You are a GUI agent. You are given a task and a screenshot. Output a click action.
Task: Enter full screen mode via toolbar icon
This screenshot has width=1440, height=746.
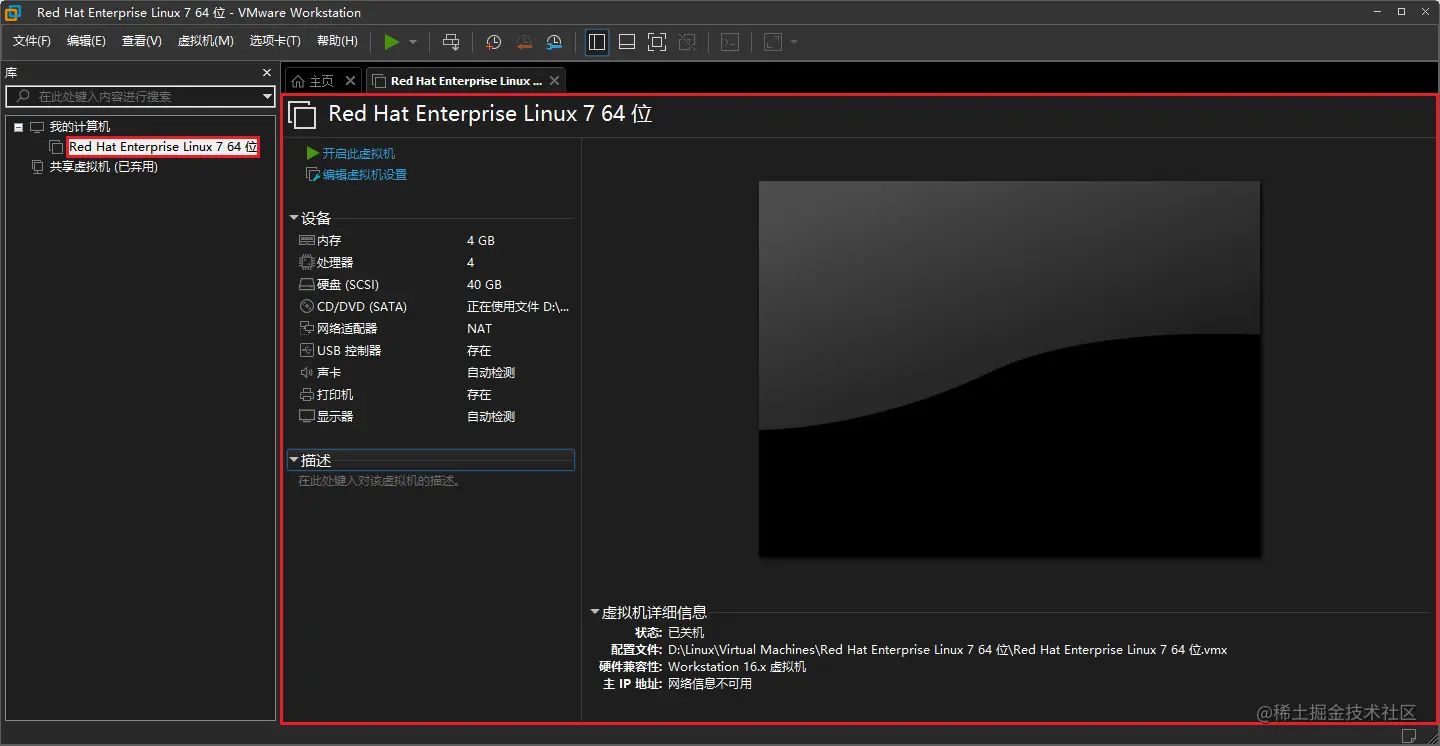click(x=657, y=42)
